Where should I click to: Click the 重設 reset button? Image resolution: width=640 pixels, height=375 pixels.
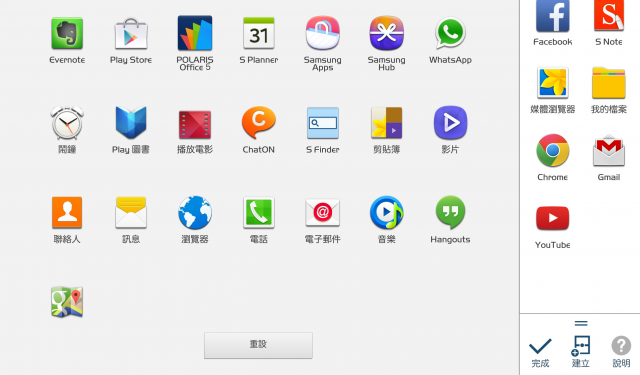point(258,345)
